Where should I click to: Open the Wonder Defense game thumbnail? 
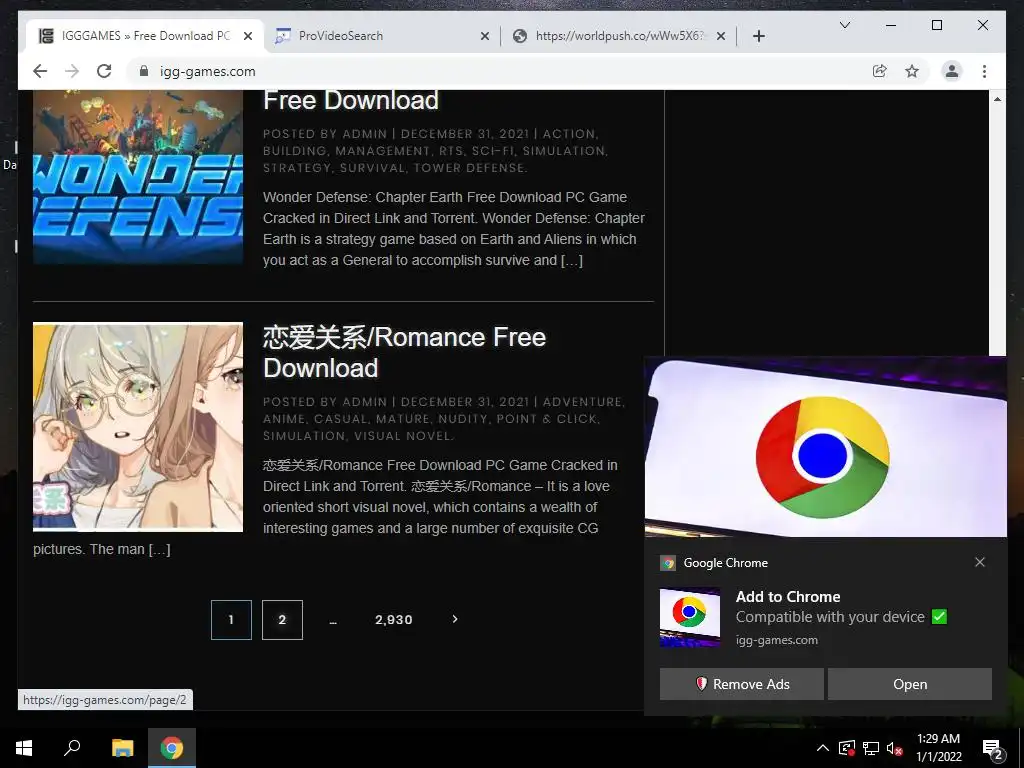pos(138,177)
